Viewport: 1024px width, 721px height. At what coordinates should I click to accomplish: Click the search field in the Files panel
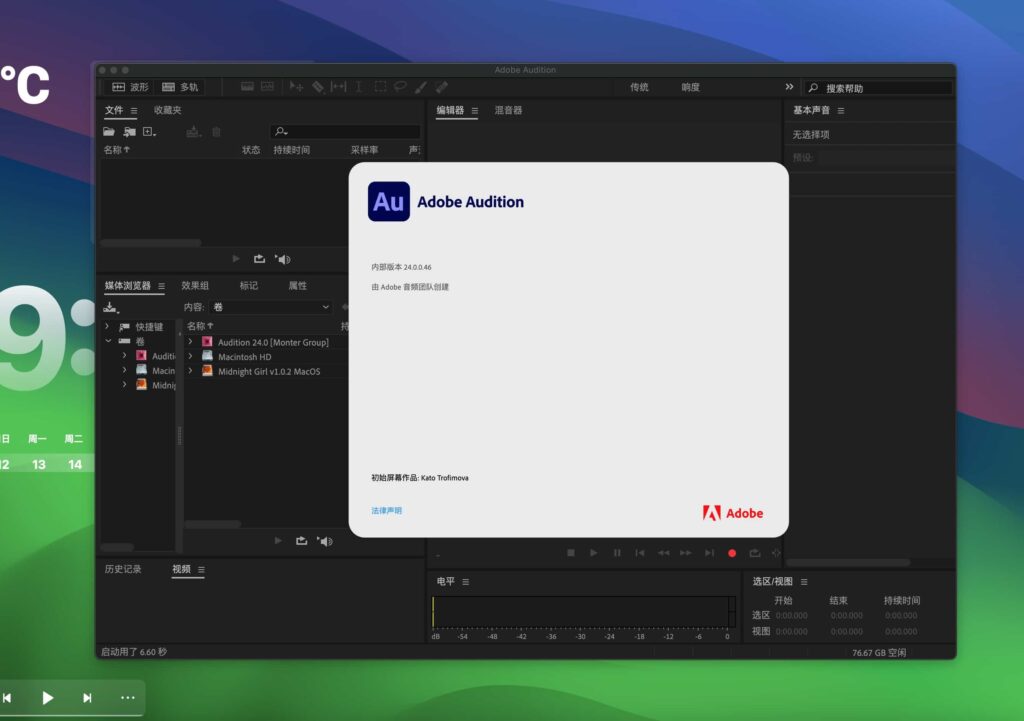pos(345,131)
